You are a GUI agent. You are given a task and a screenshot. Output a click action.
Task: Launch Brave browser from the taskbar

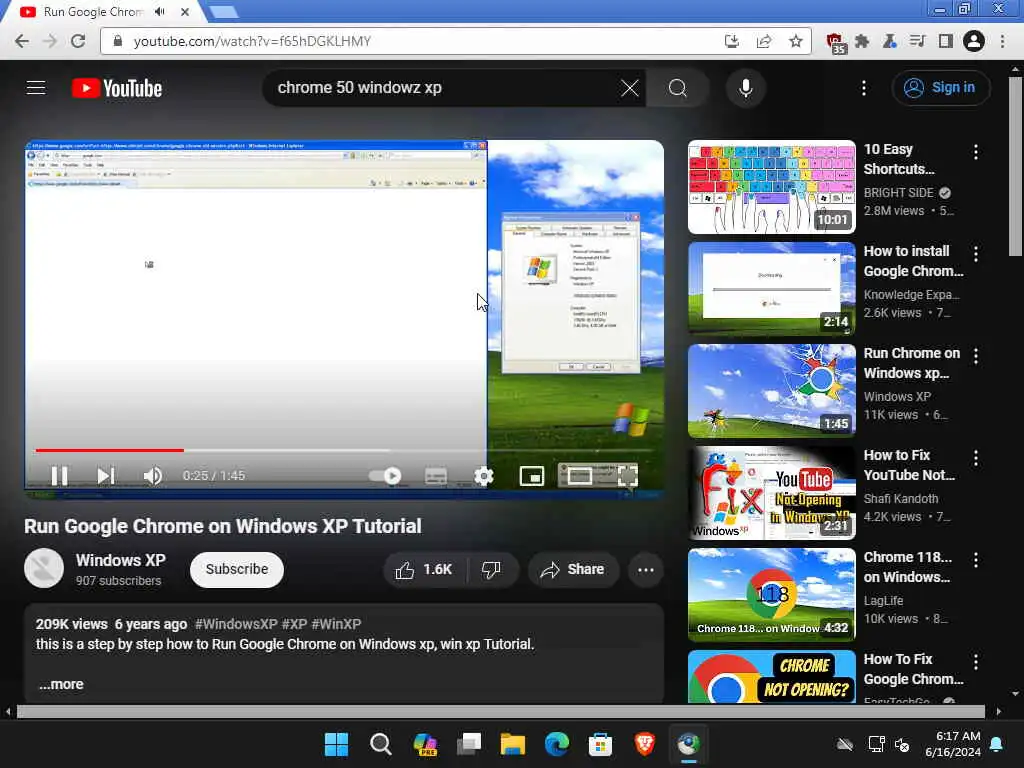tap(645, 744)
